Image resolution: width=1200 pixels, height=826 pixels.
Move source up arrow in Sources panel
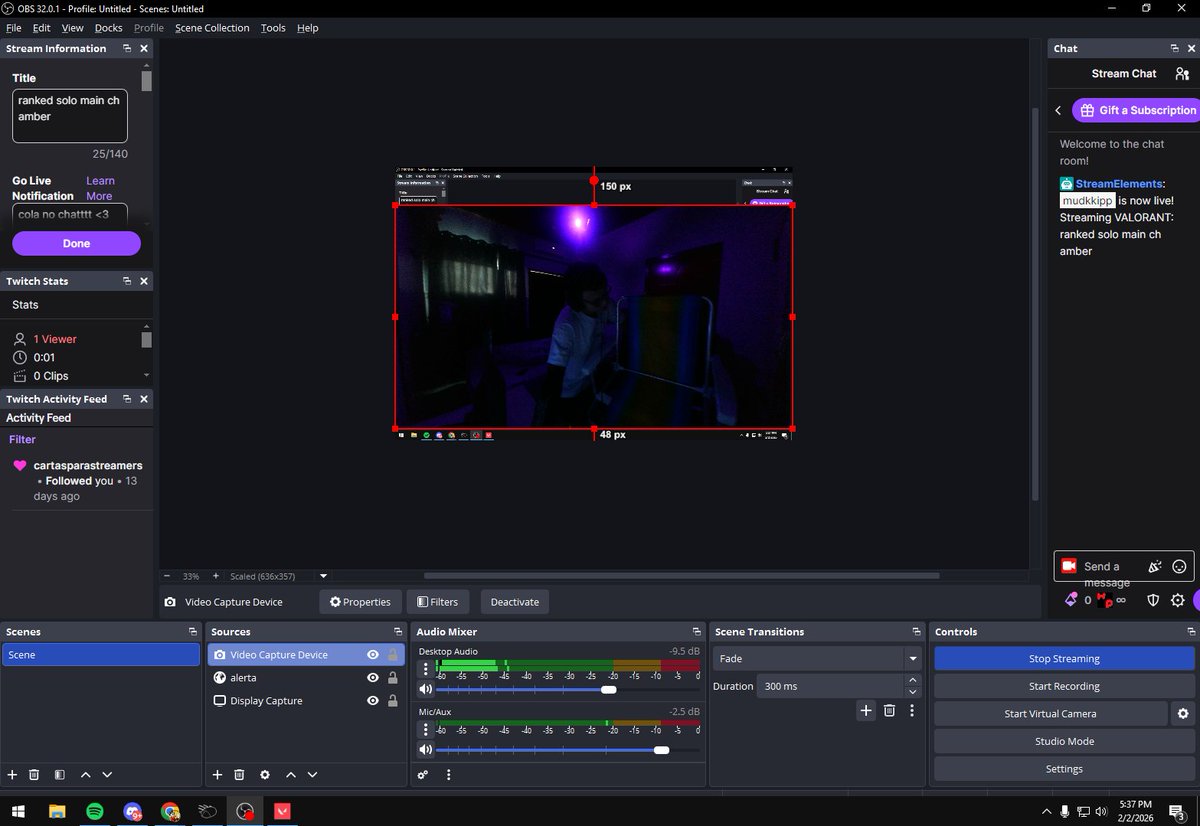(291, 775)
